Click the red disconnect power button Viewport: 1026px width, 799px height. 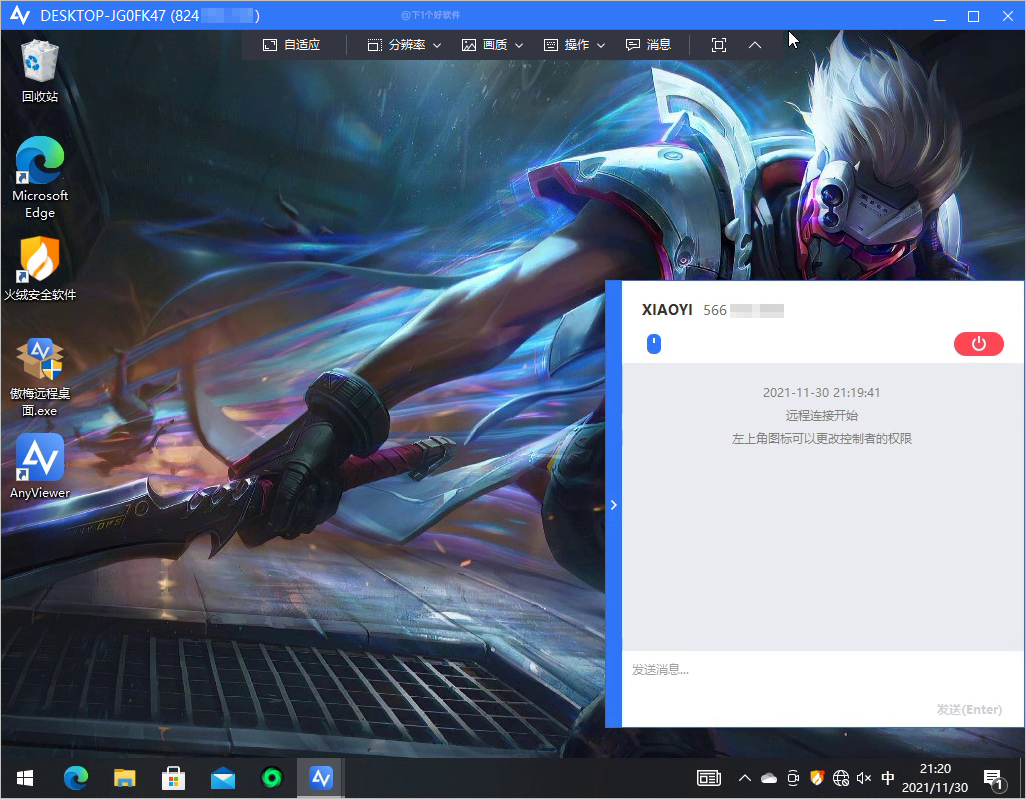(x=978, y=344)
